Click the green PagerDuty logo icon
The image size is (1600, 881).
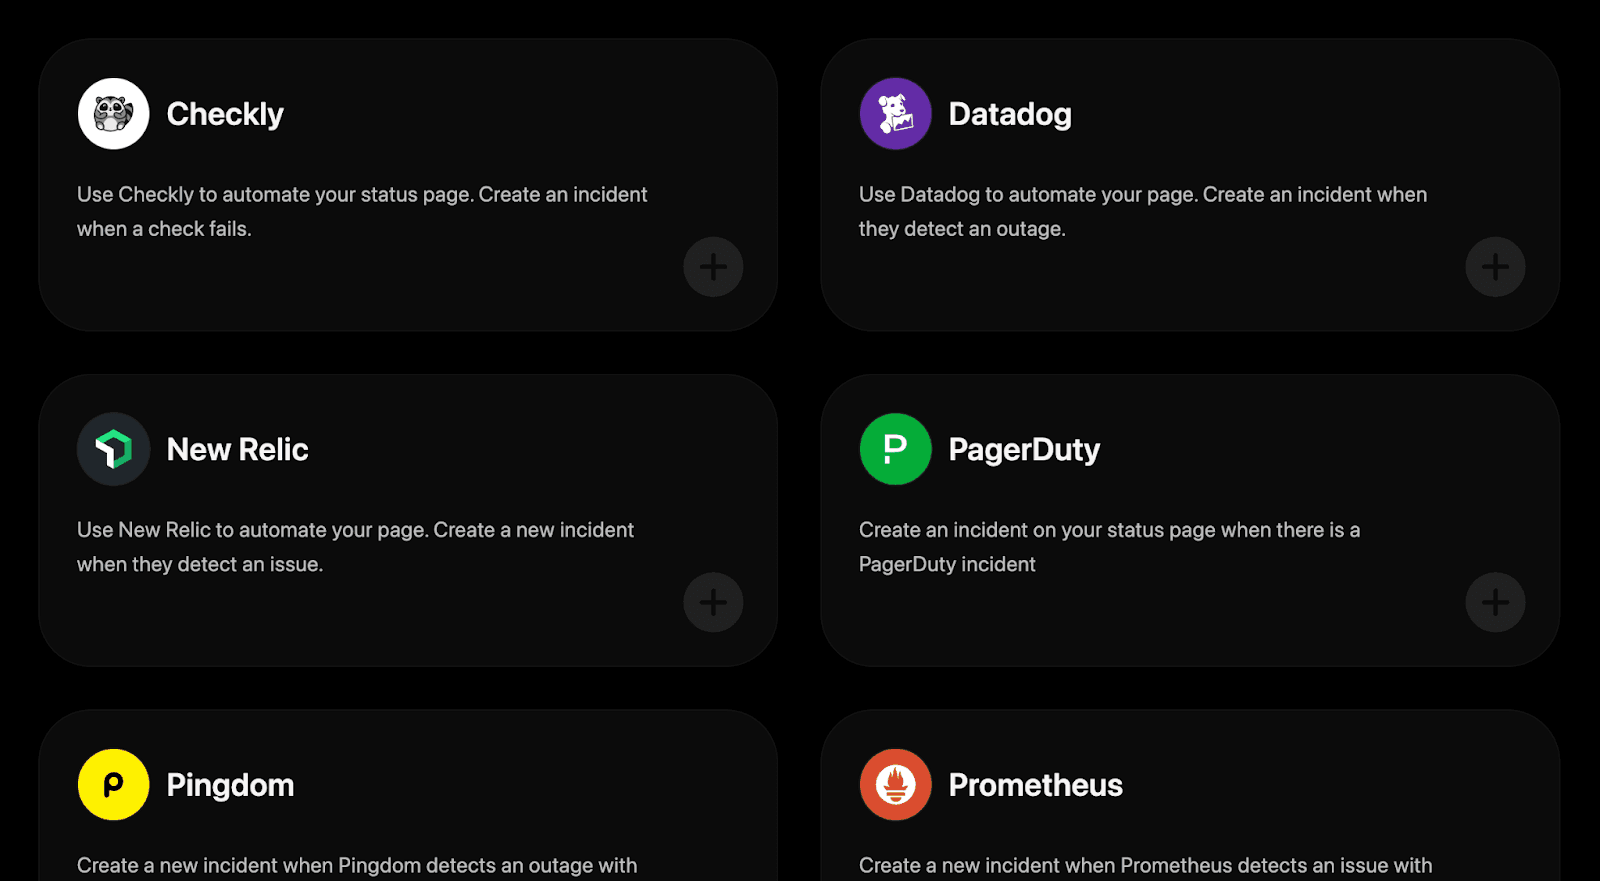point(896,449)
